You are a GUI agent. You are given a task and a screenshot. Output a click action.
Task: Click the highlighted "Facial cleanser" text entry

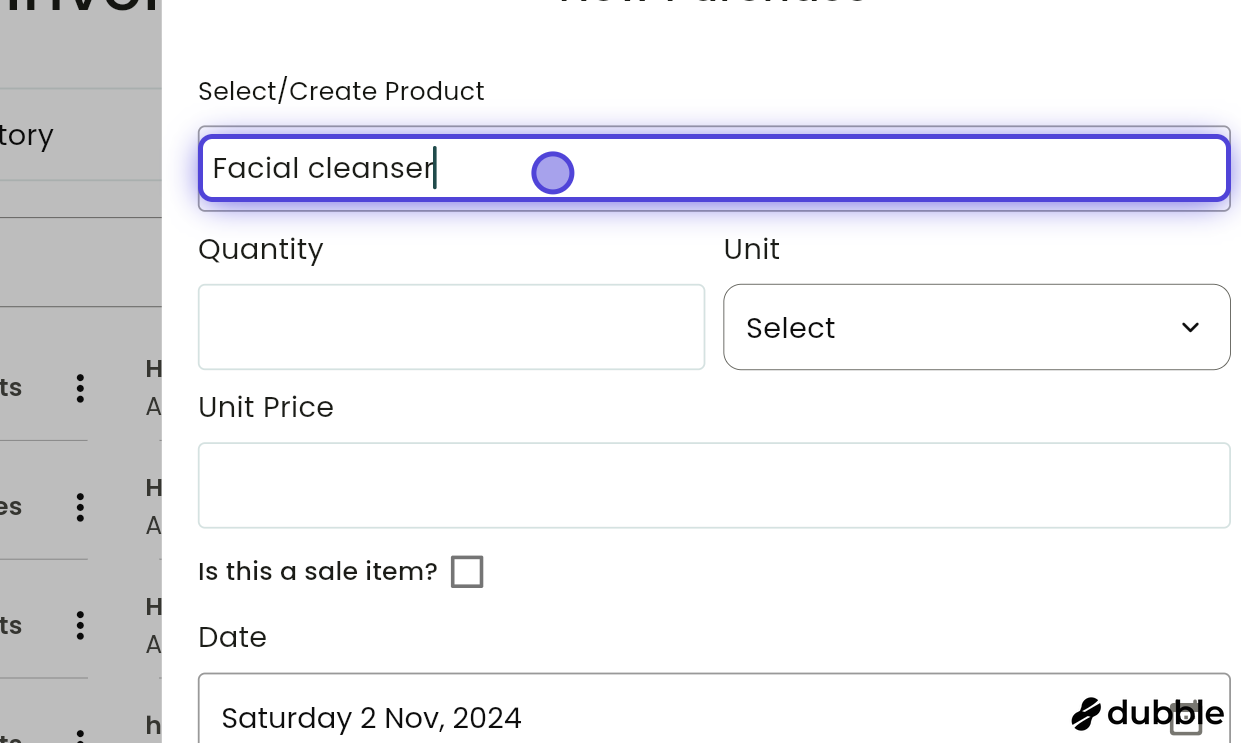tap(323, 168)
